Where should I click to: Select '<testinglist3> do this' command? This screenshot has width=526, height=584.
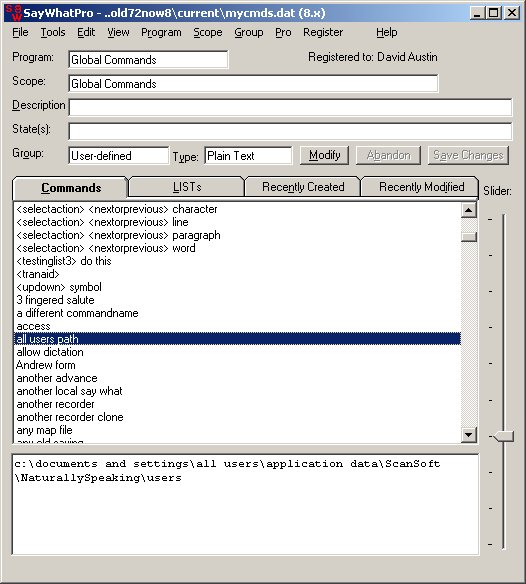tap(237, 261)
